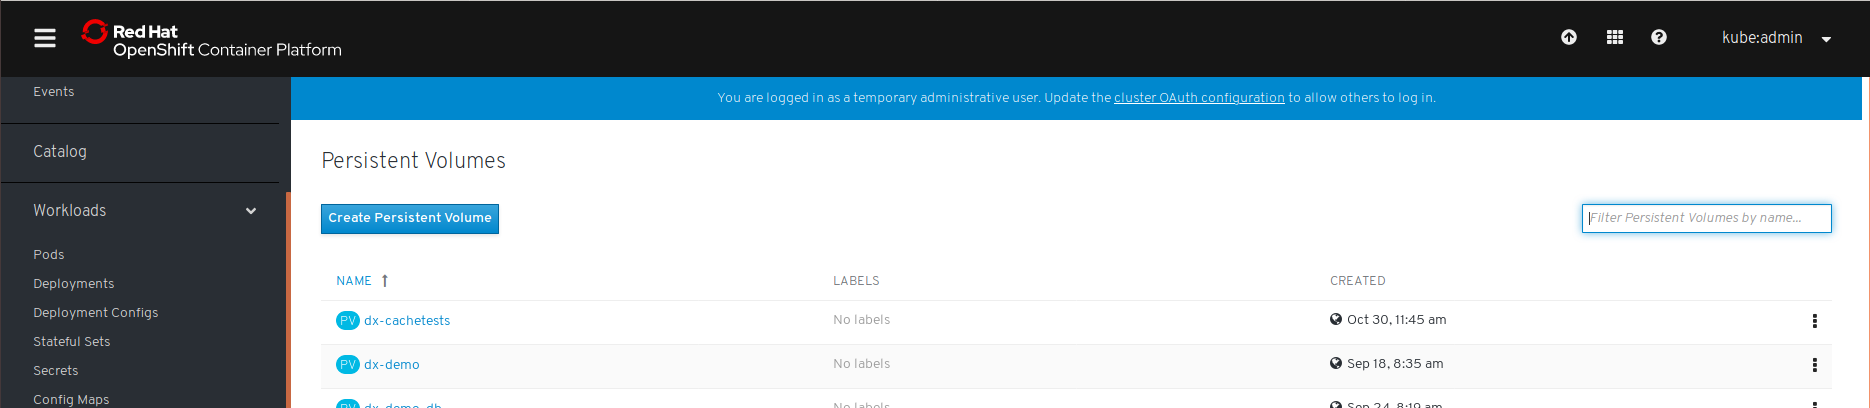Viewport: 1870px width, 408px height.
Task: Click the filter Persistent Volumes by name field
Action: click(1706, 218)
